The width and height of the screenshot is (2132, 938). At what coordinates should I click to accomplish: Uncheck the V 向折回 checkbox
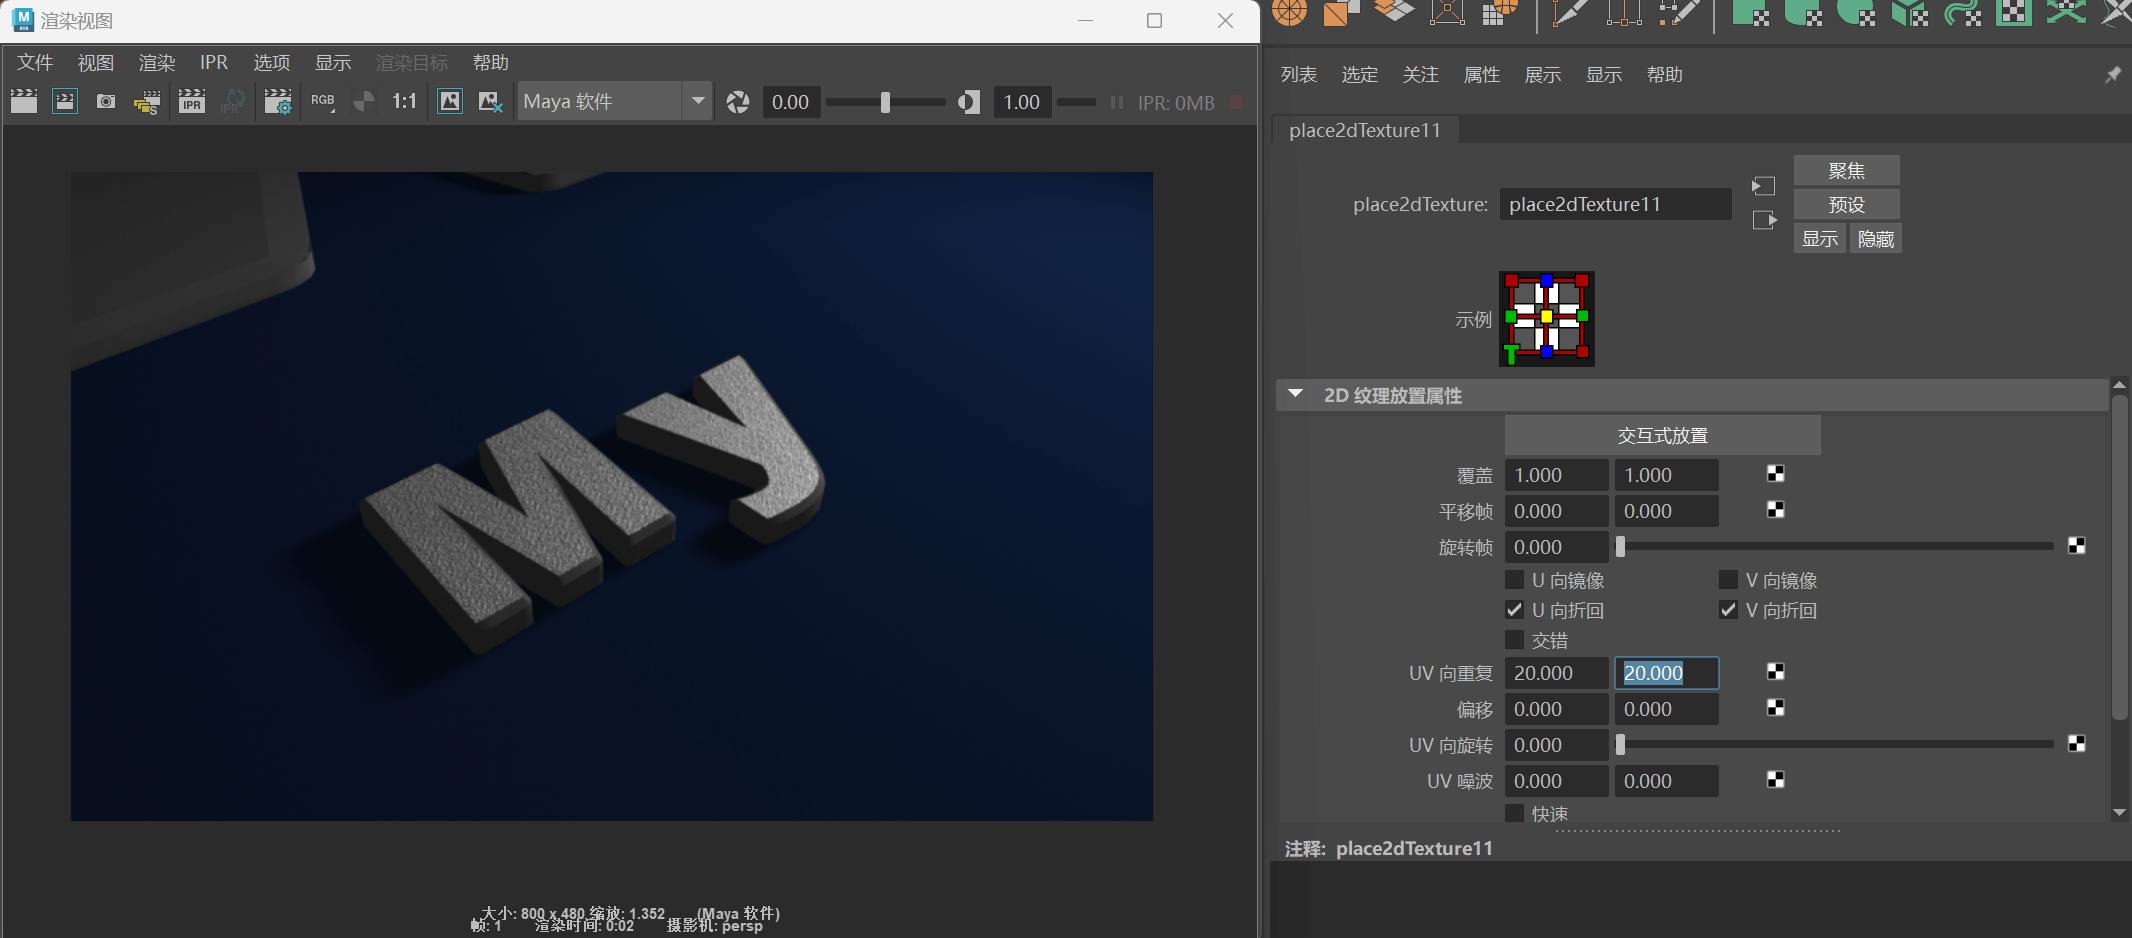[1728, 610]
